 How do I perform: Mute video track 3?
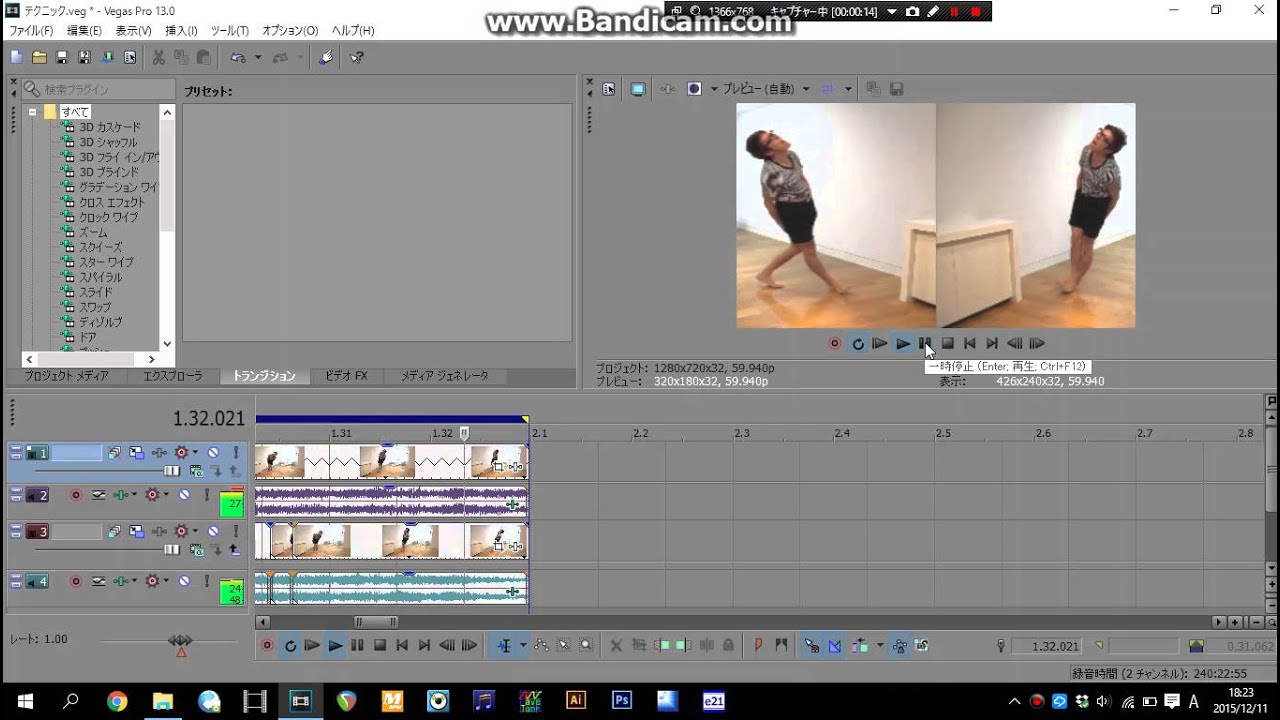[213, 532]
